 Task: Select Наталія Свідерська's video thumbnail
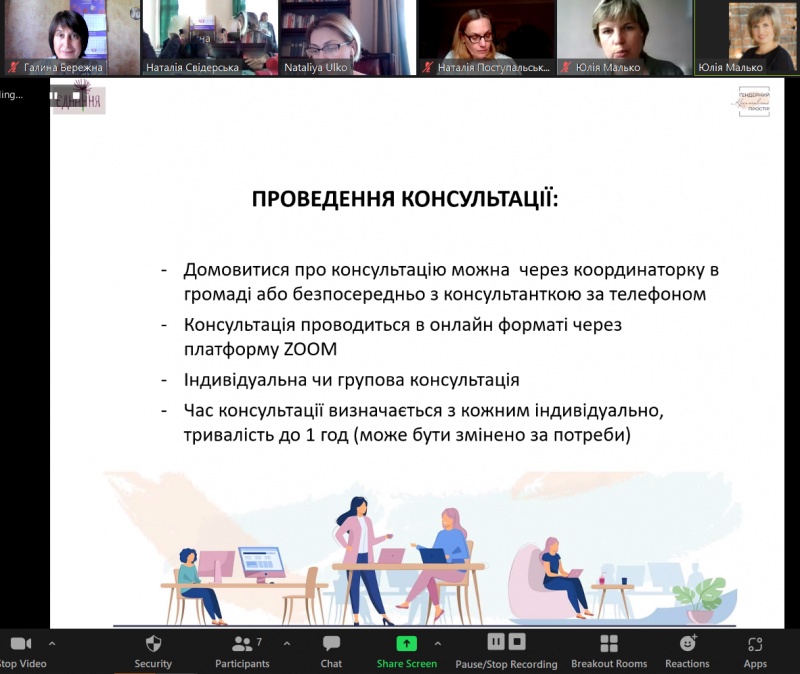pyautogui.click(x=208, y=37)
